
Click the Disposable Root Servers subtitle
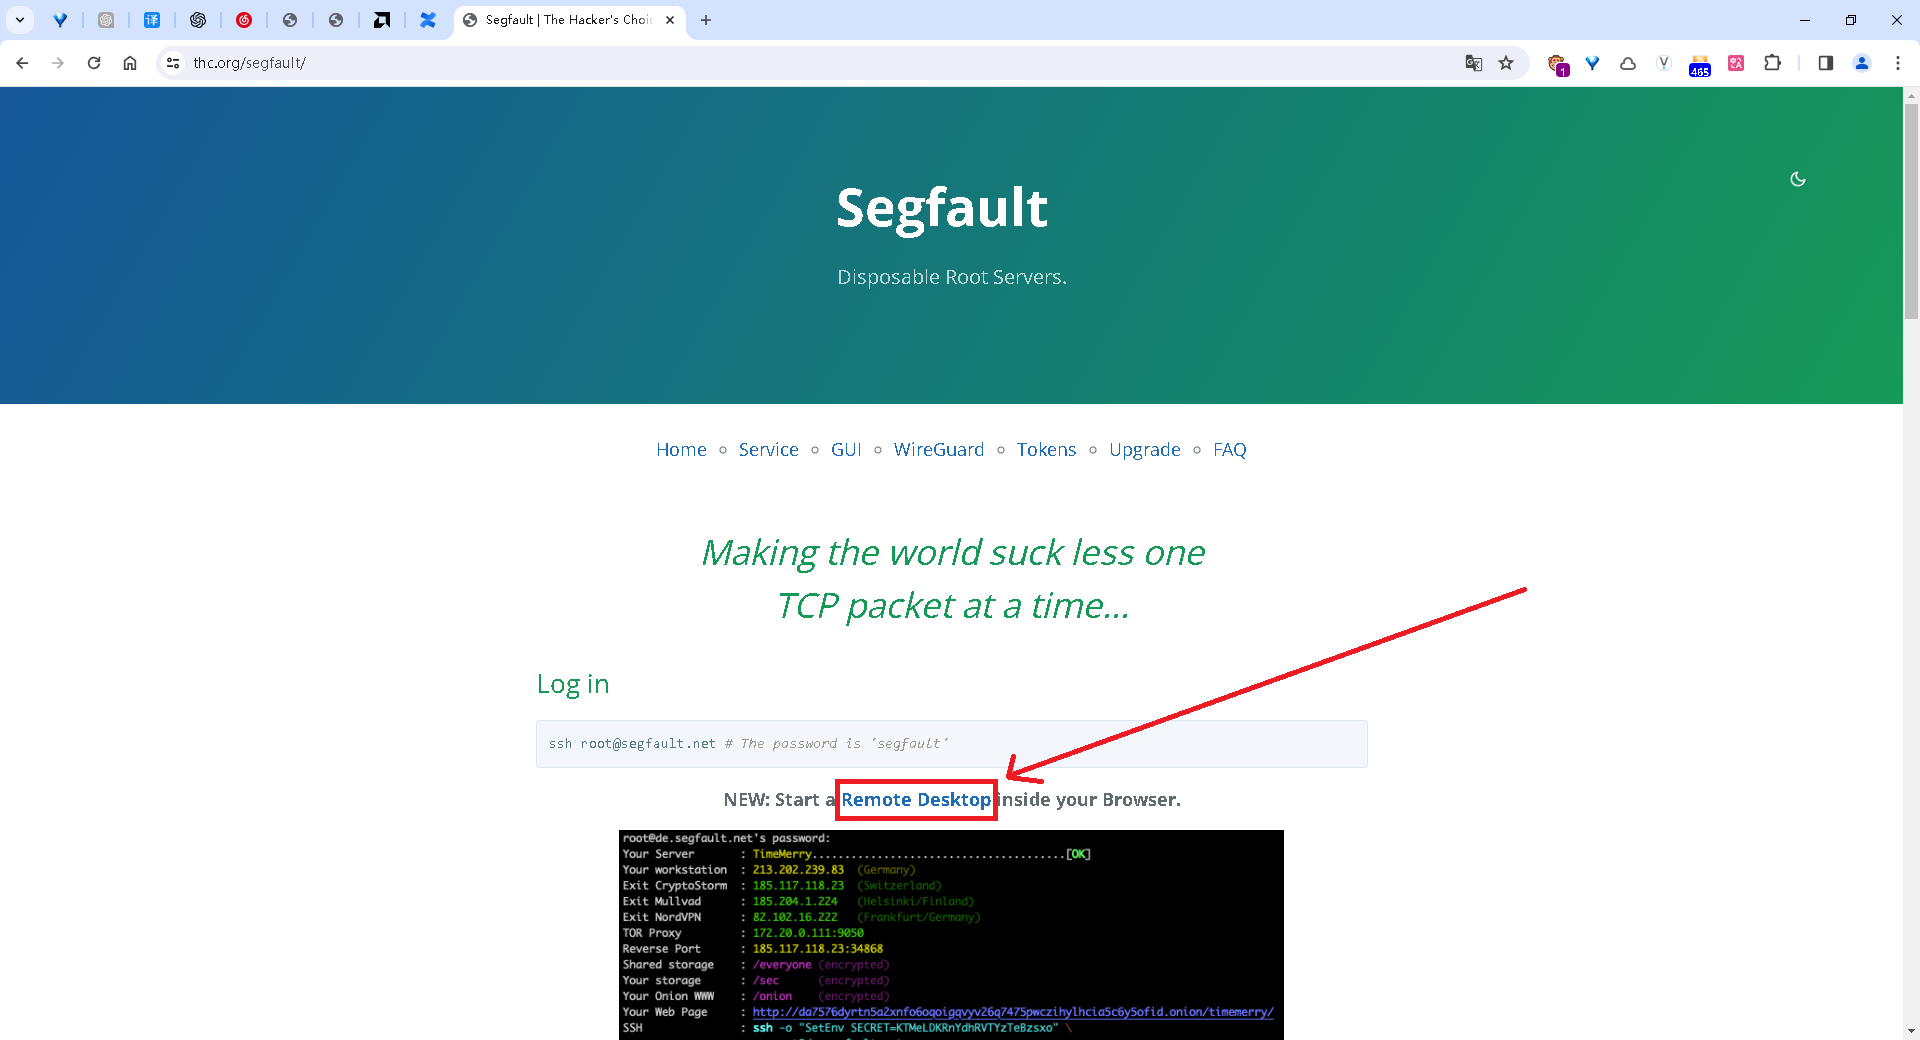pos(952,277)
